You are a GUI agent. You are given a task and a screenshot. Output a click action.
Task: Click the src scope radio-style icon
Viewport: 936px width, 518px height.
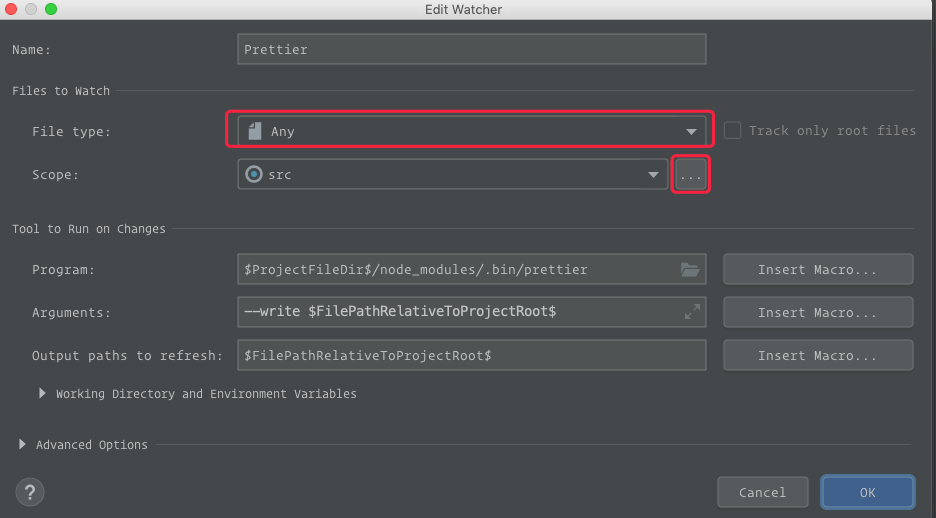point(254,174)
